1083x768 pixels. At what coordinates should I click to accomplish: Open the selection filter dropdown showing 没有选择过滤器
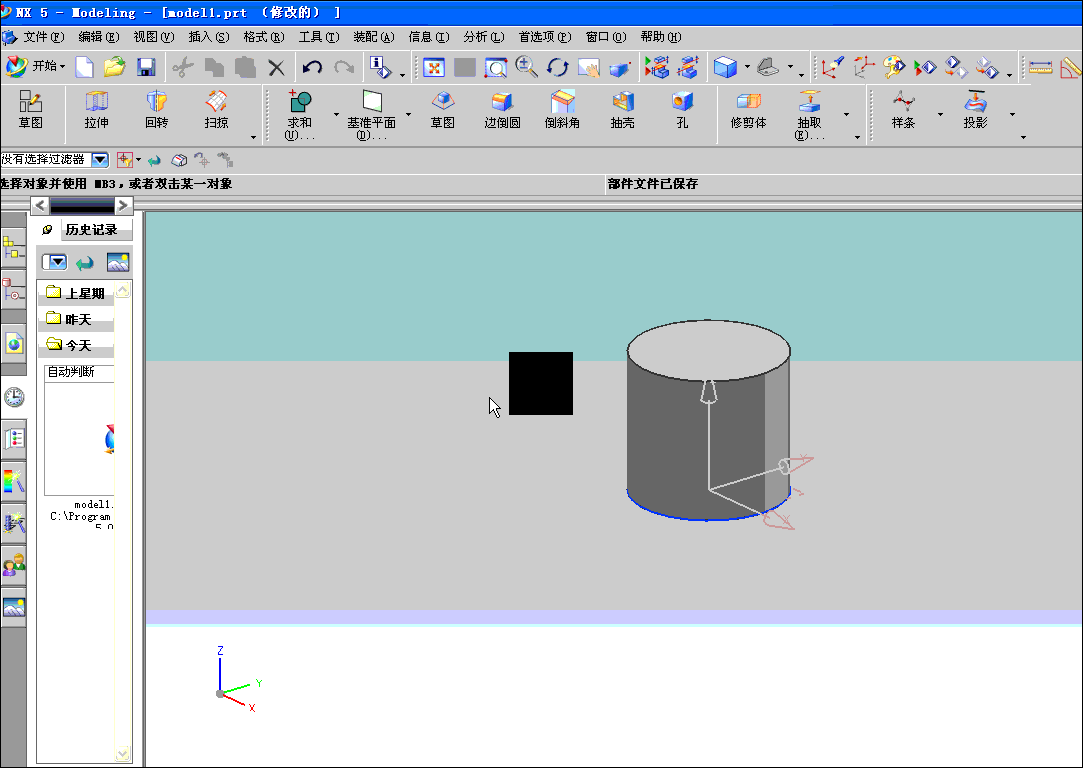(x=97, y=159)
